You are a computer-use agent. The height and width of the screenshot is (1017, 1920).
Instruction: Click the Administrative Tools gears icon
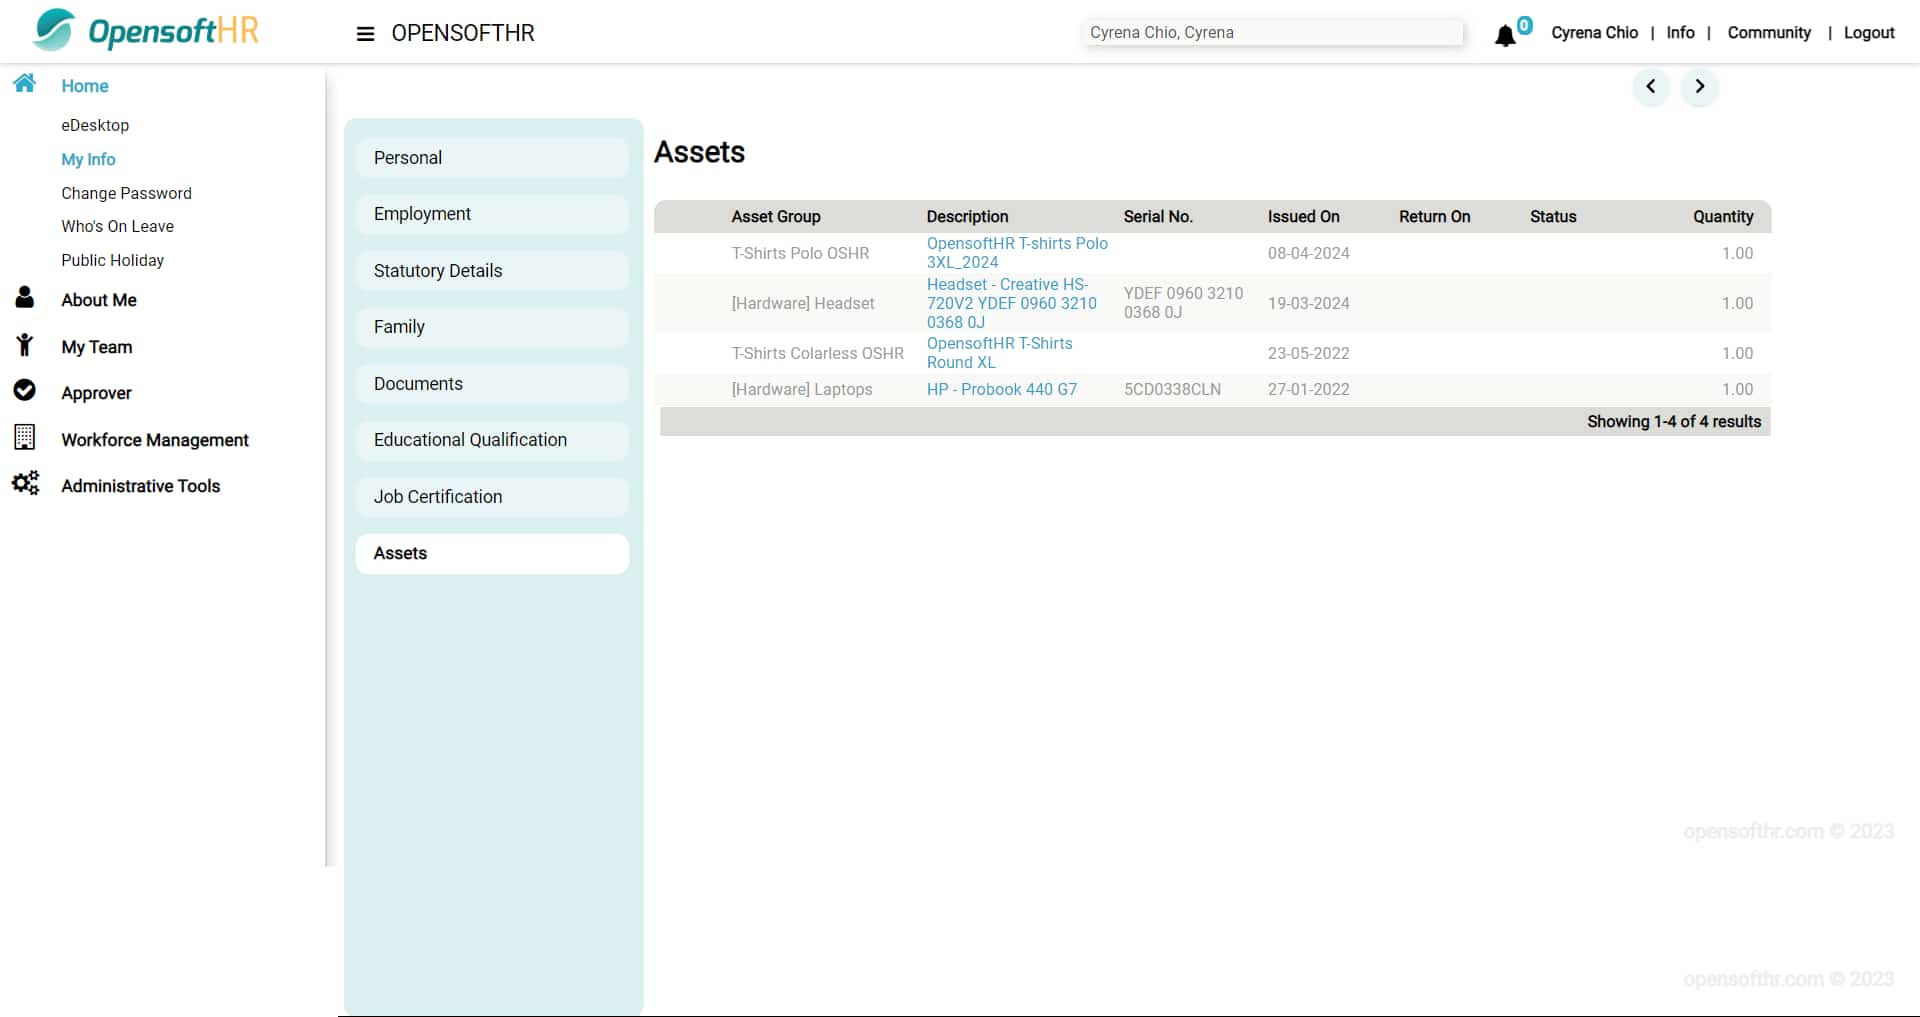tap(24, 485)
